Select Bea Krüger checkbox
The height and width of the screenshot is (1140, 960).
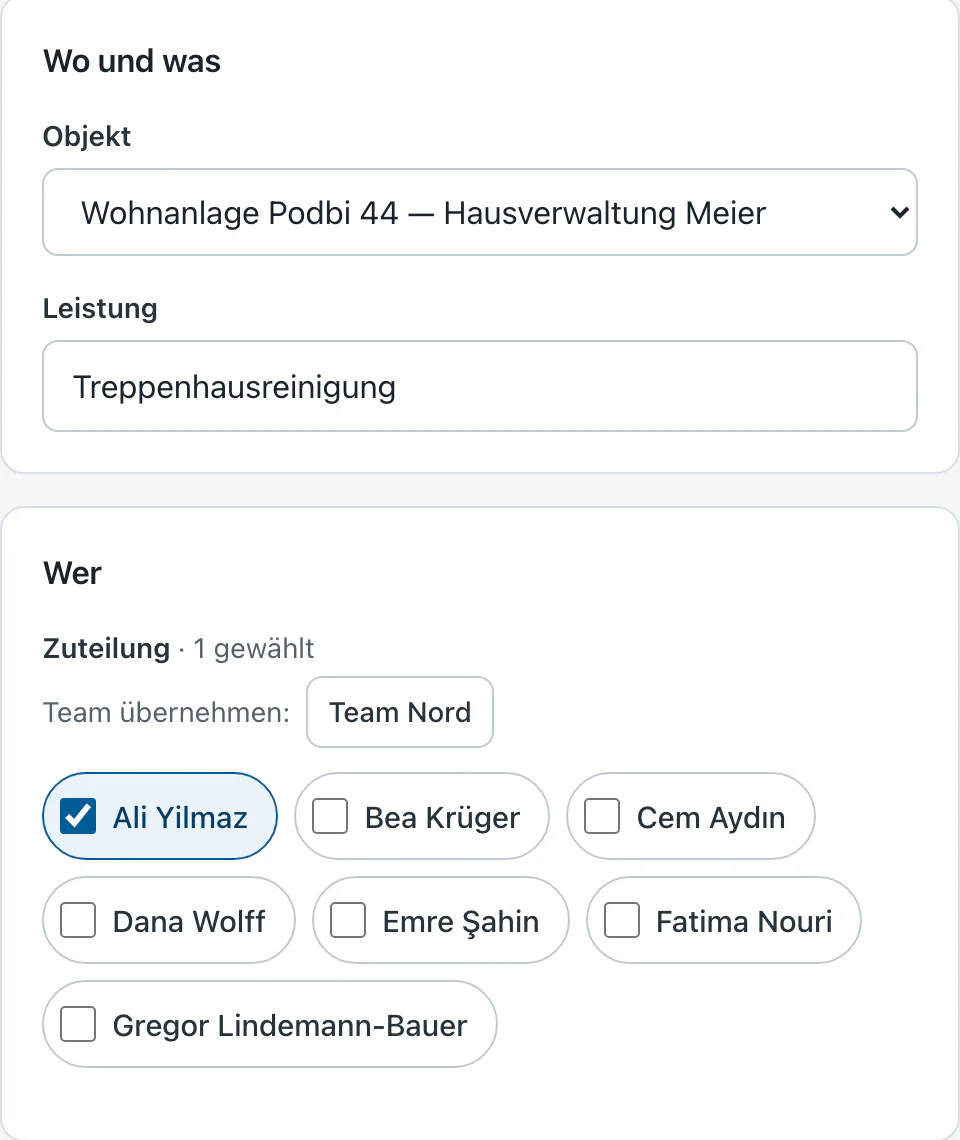point(330,816)
